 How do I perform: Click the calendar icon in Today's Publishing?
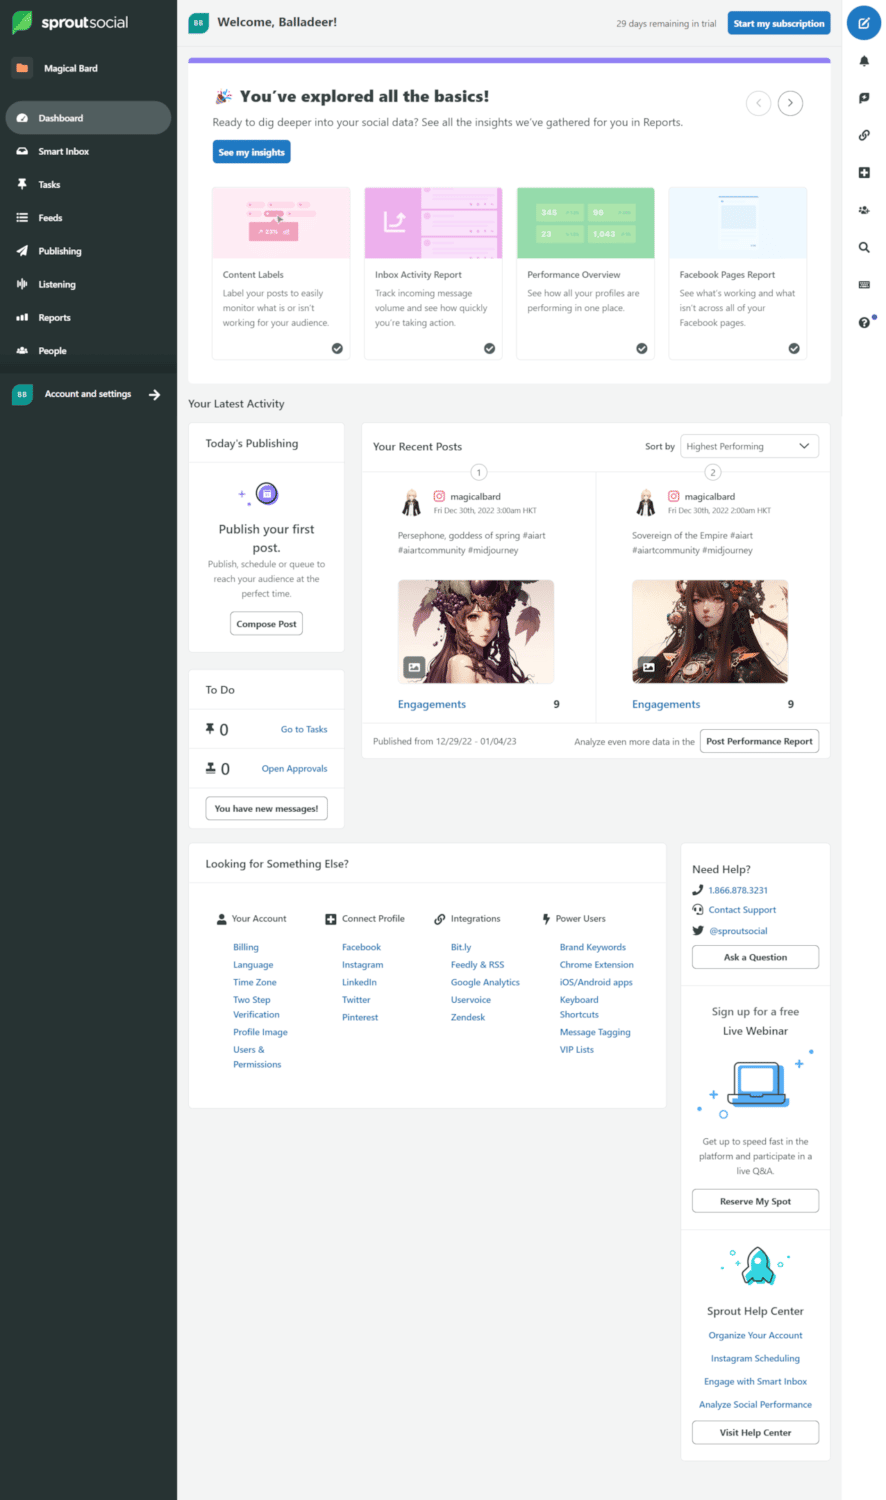coord(267,493)
